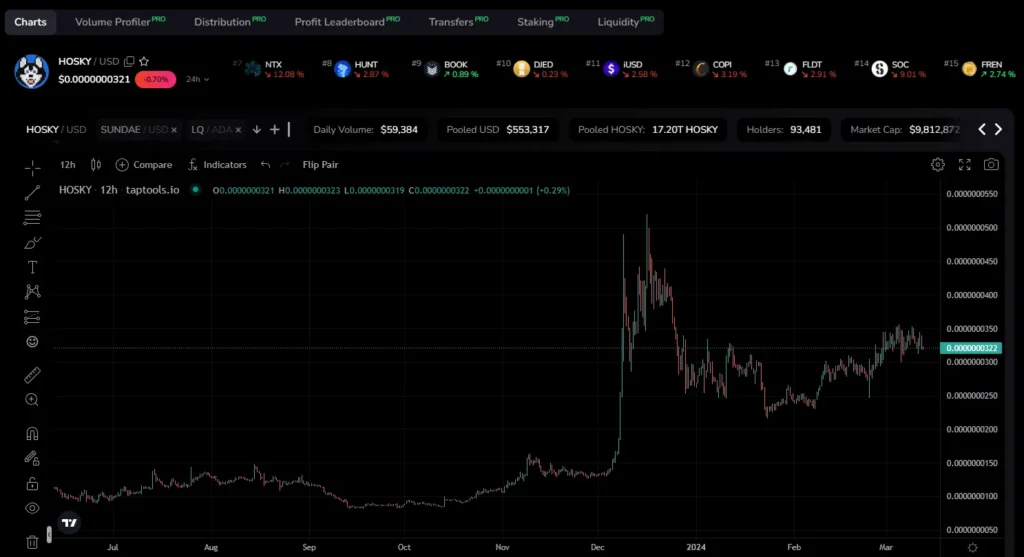Select the LQ / ADA pair tab
This screenshot has height=557, width=1024.
pyautogui.click(x=211, y=129)
